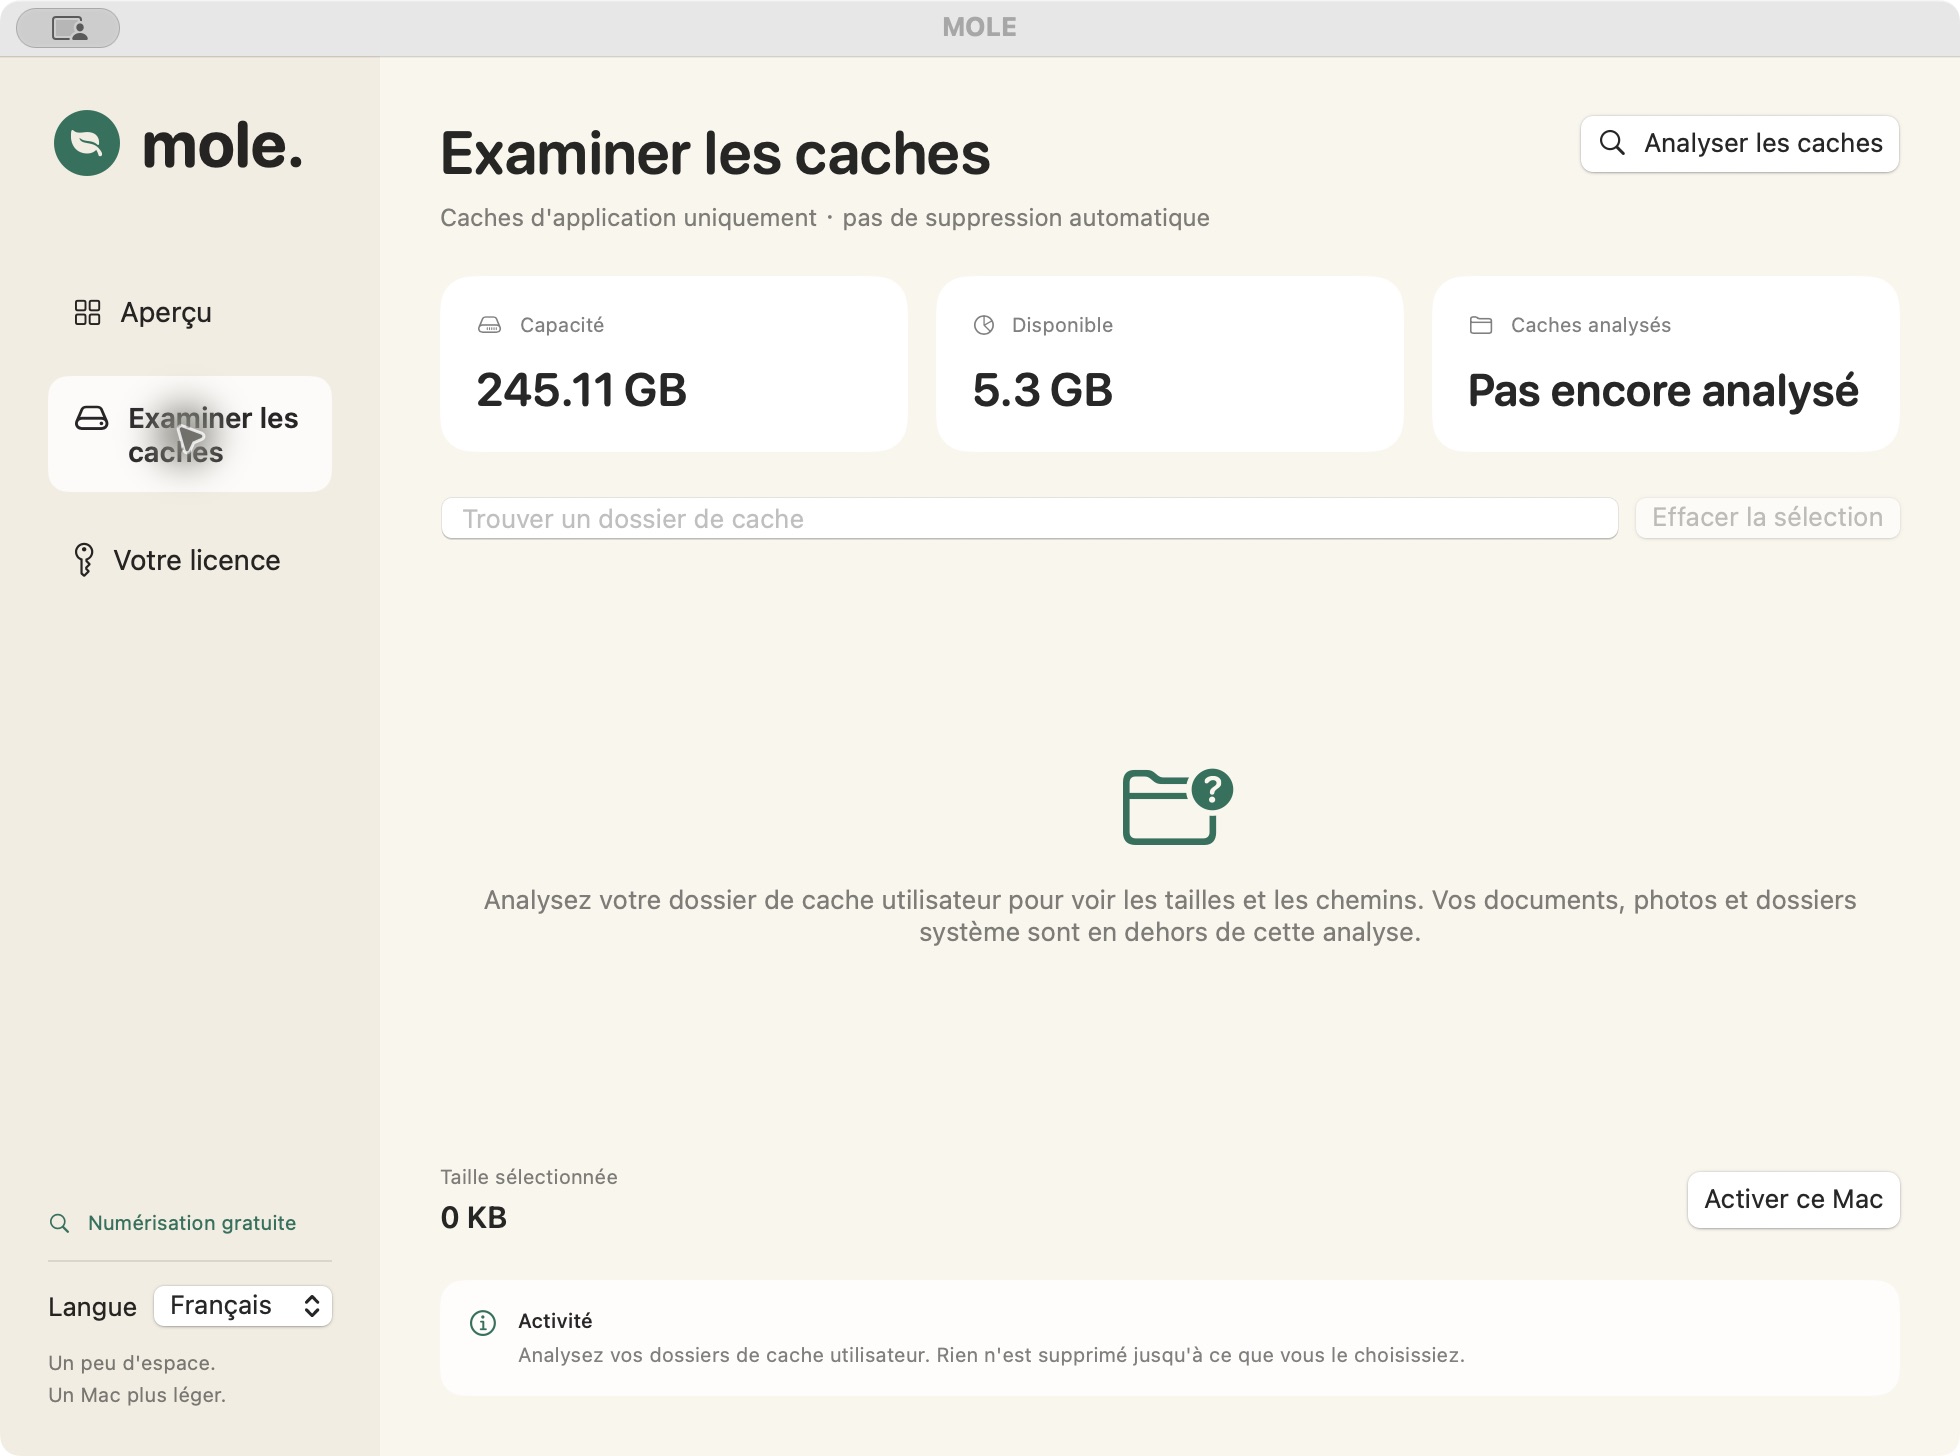
Task: Click the Aperçu grid icon
Action: pos(88,313)
